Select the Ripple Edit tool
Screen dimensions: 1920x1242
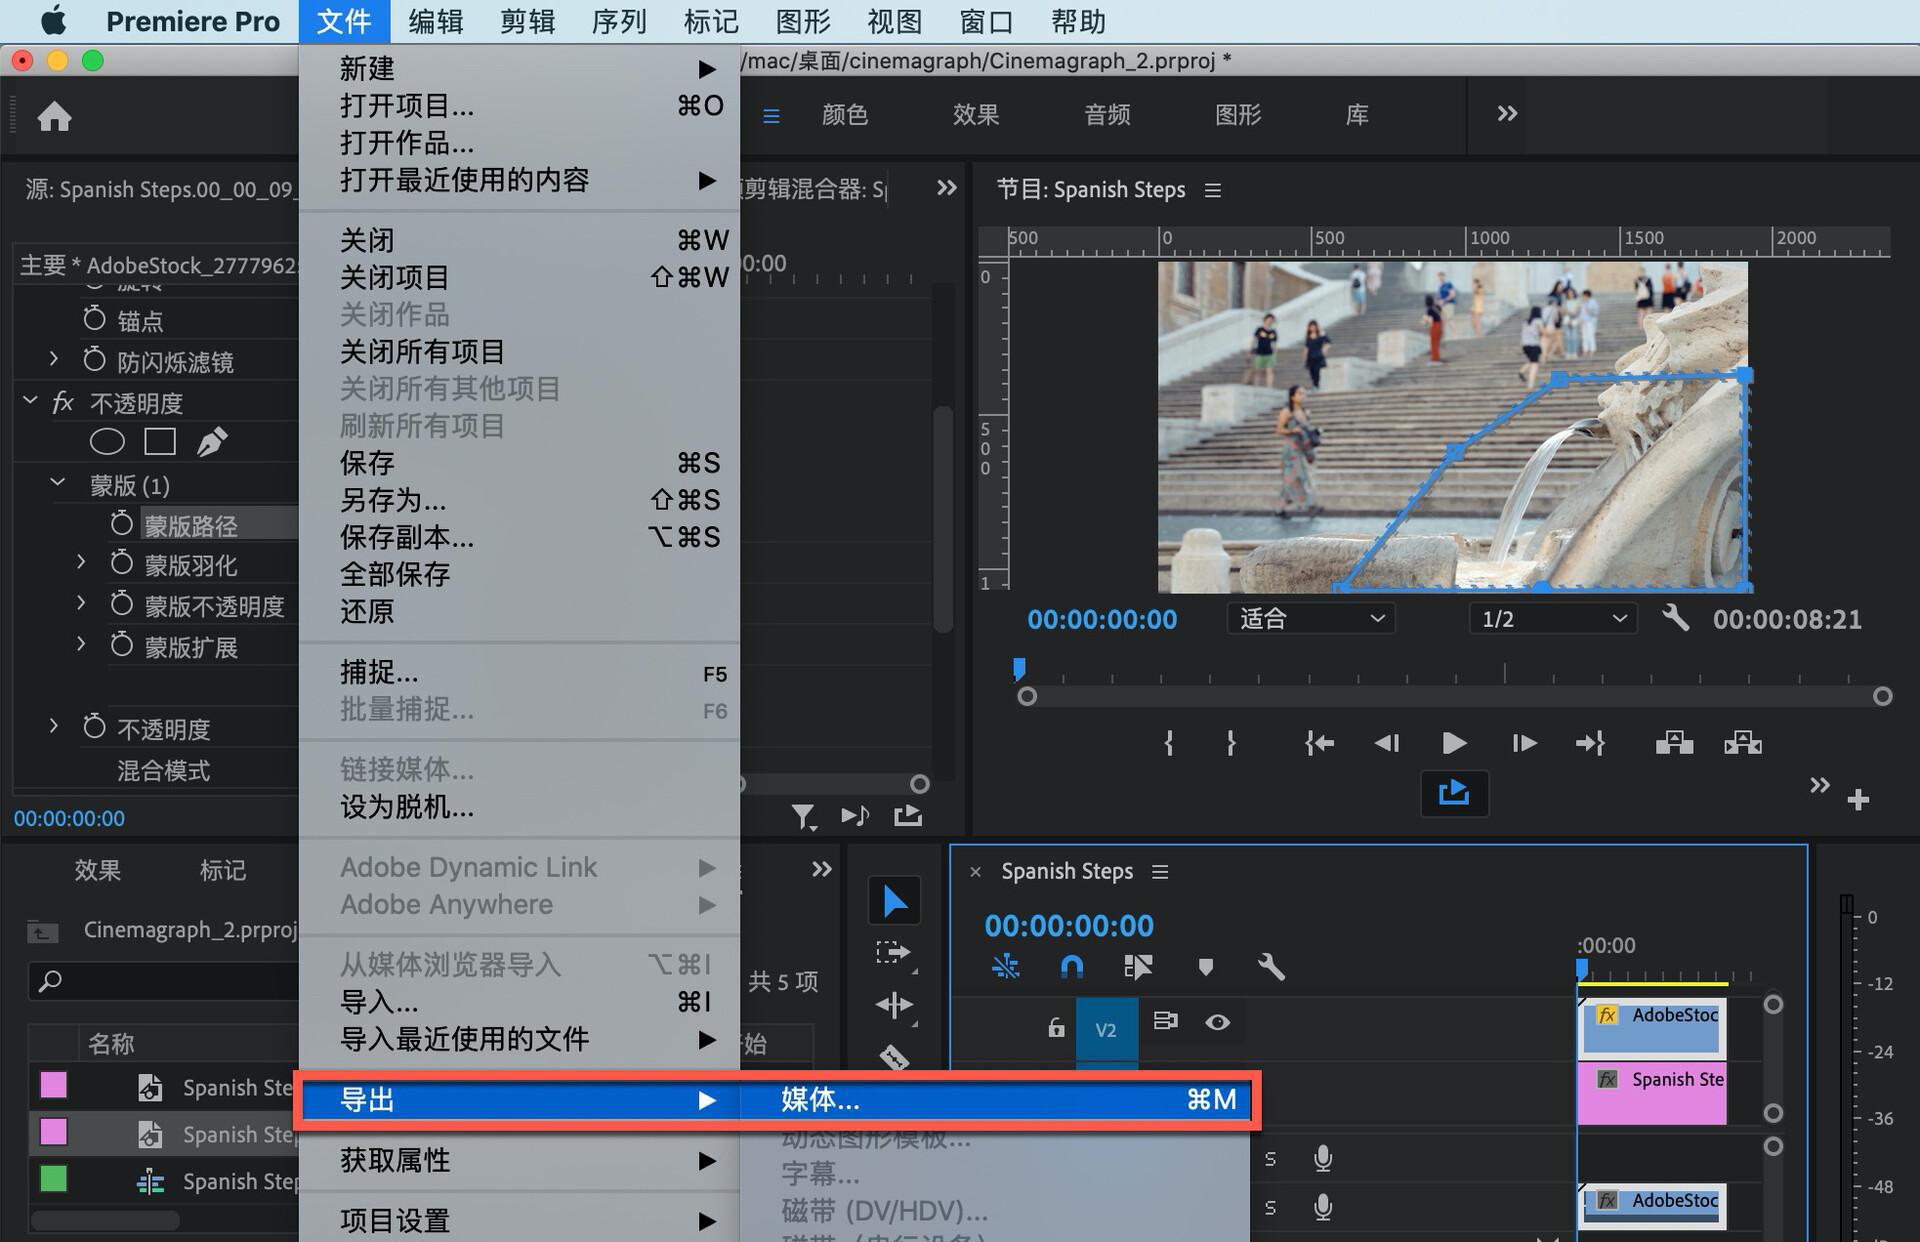[x=894, y=1005]
